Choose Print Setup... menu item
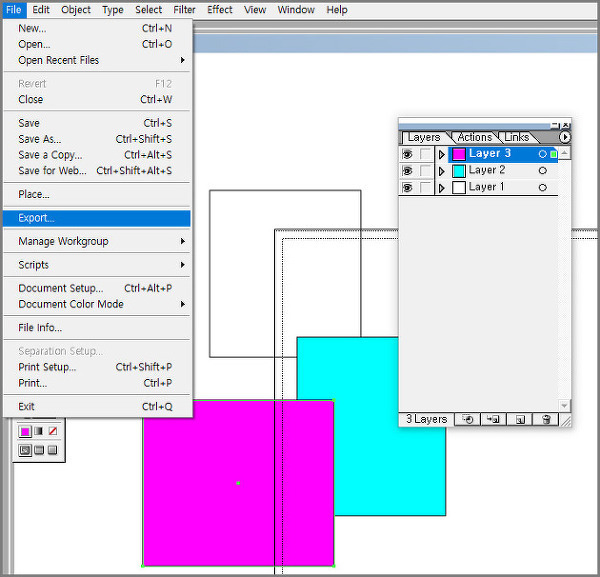Image resolution: width=600 pixels, height=577 pixels. click(x=96, y=367)
